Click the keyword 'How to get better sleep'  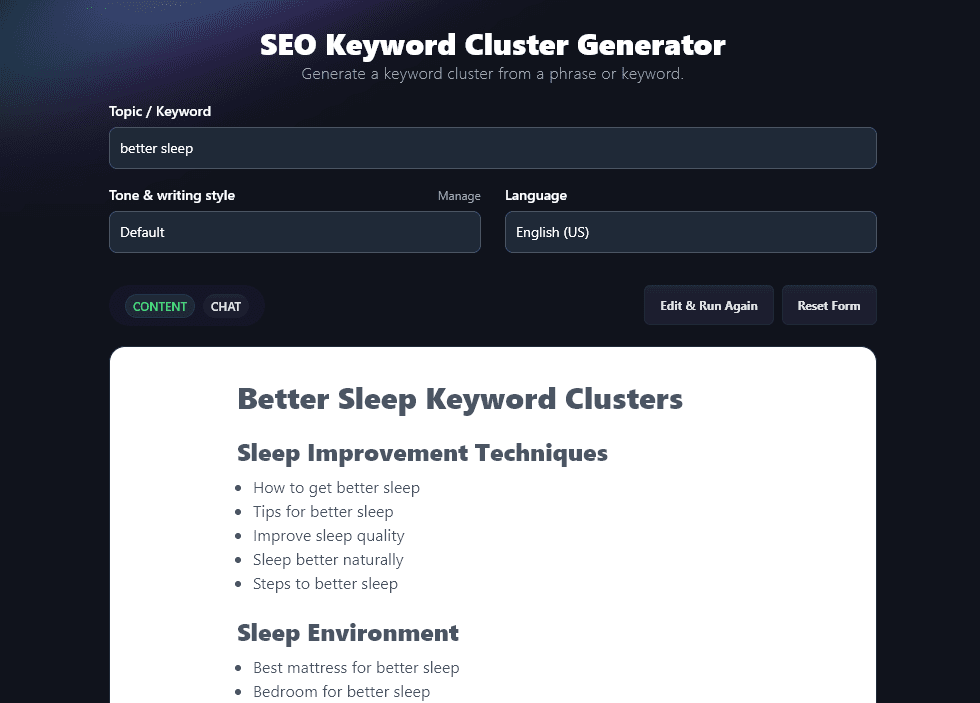pos(336,488)
